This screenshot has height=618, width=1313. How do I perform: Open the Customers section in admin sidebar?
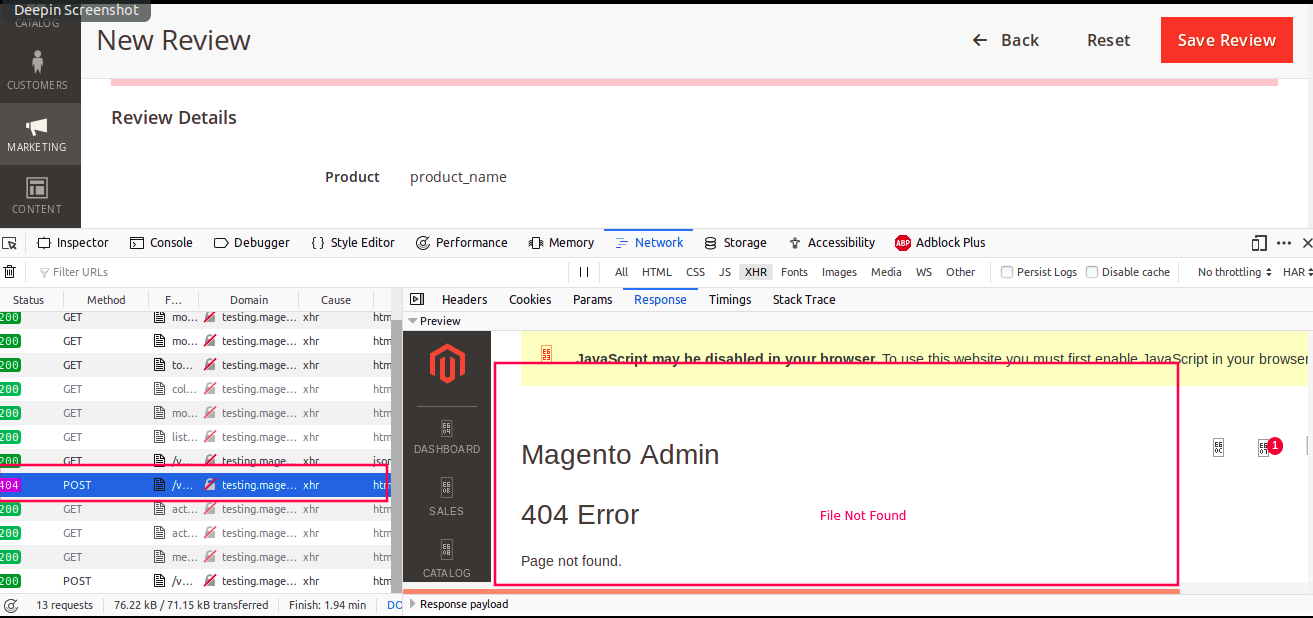click(38, 72)
